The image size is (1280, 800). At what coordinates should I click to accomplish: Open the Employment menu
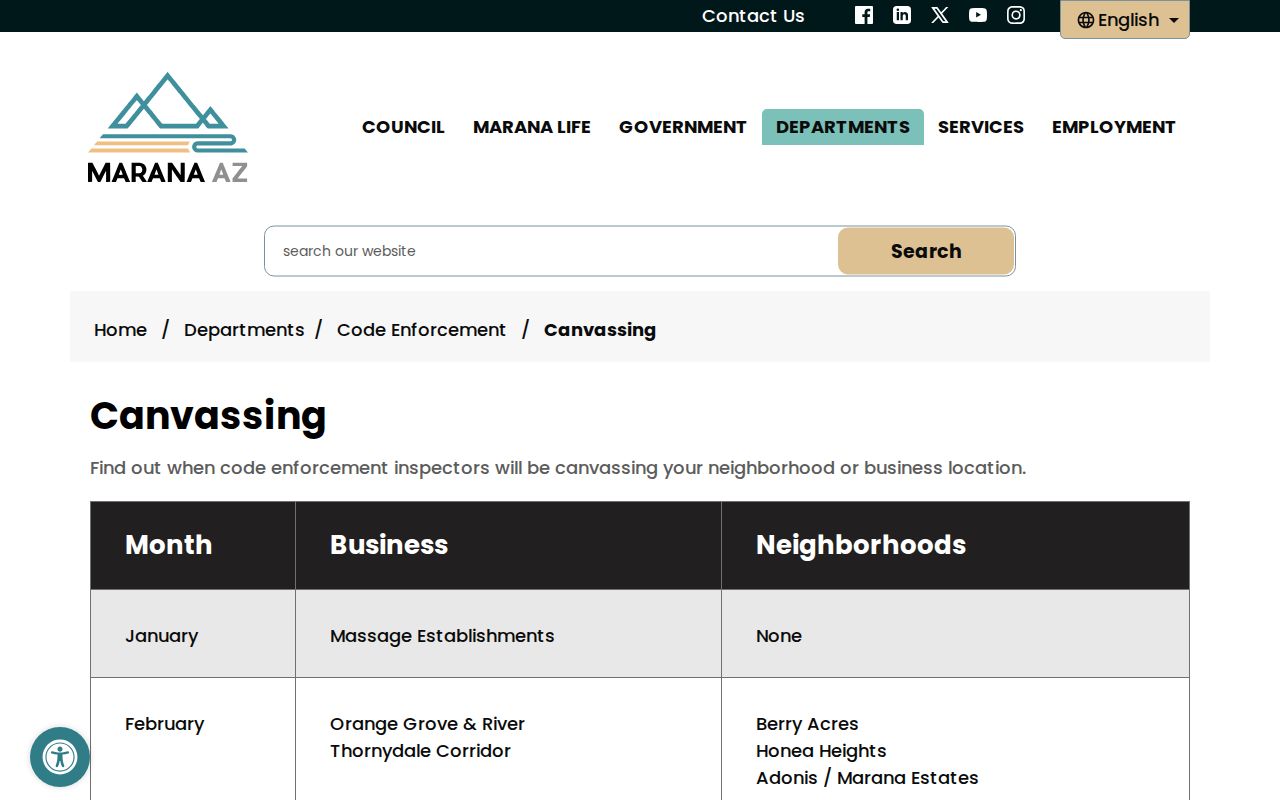click(1114, 127)
